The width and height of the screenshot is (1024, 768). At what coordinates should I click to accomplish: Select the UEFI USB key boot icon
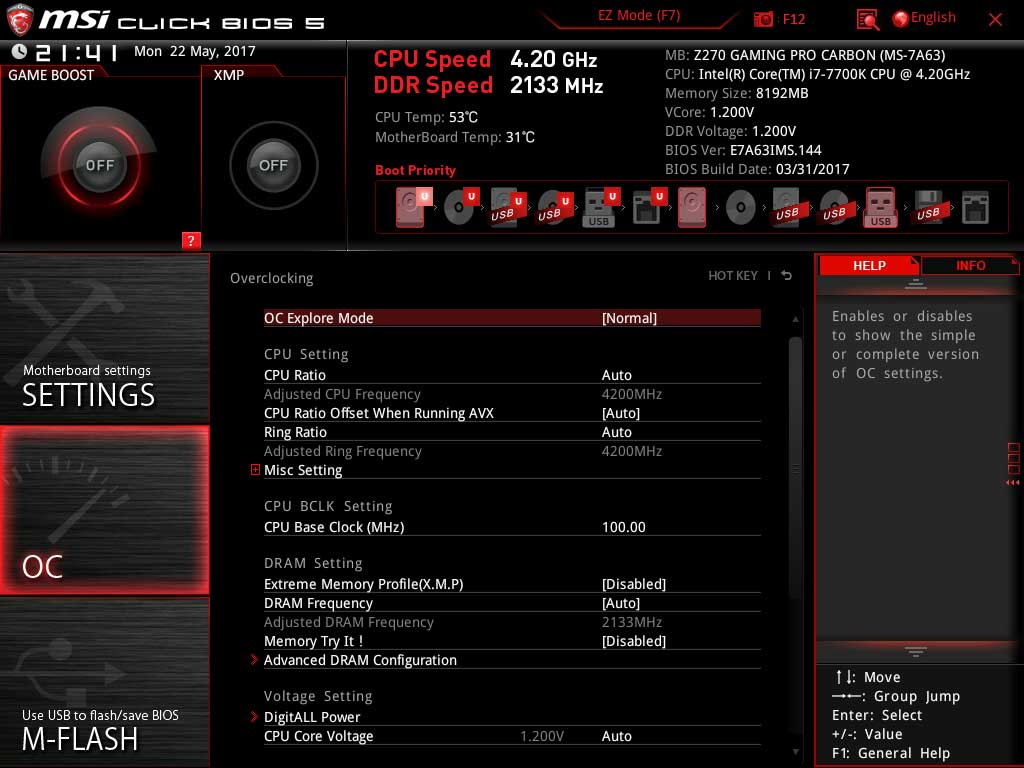click(600, 208)
